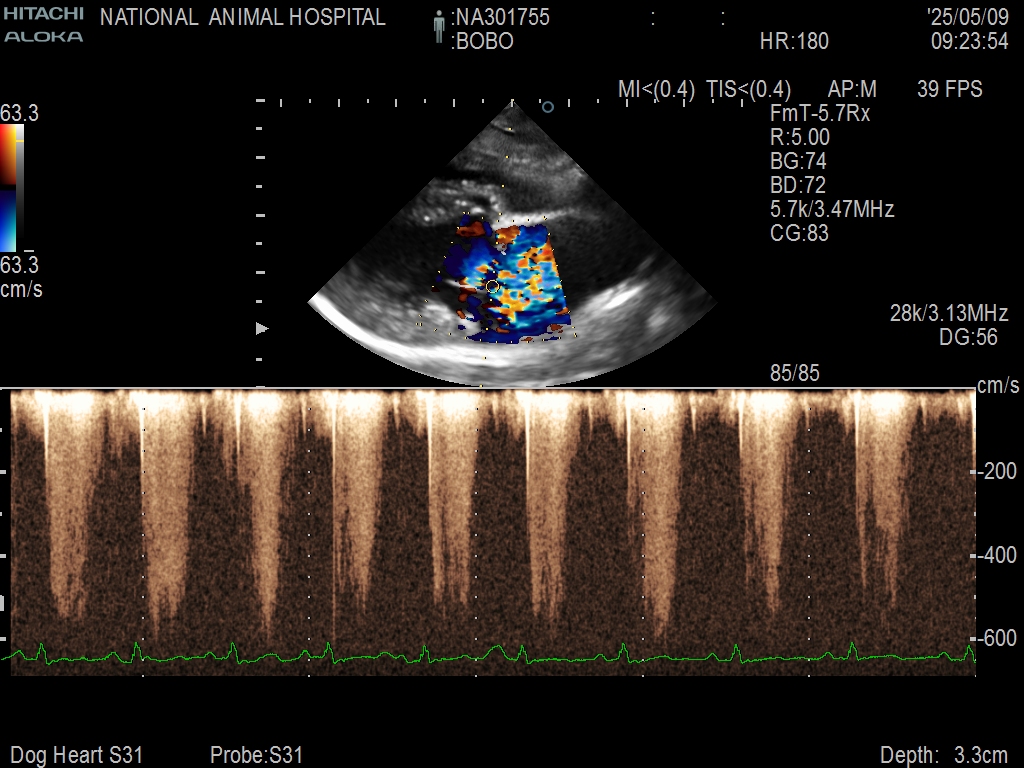Select the patient name BOBO
The height and width of the screenshot is (768, 1024).
483,42
